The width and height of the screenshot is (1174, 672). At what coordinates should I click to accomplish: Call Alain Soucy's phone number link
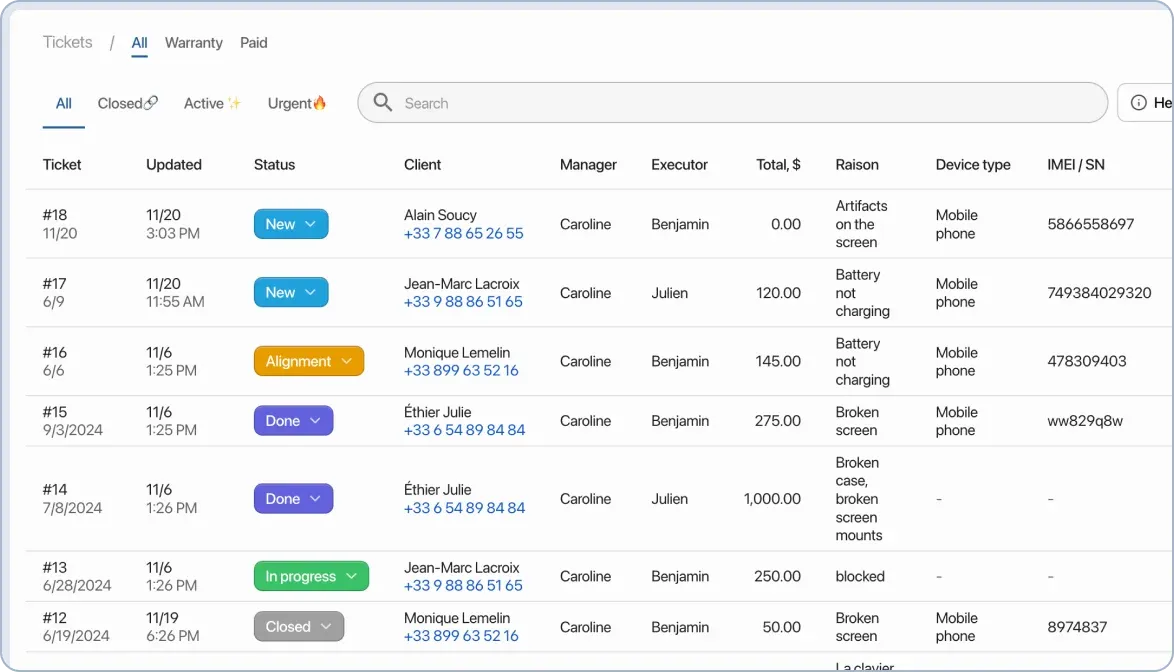(463, 233)
